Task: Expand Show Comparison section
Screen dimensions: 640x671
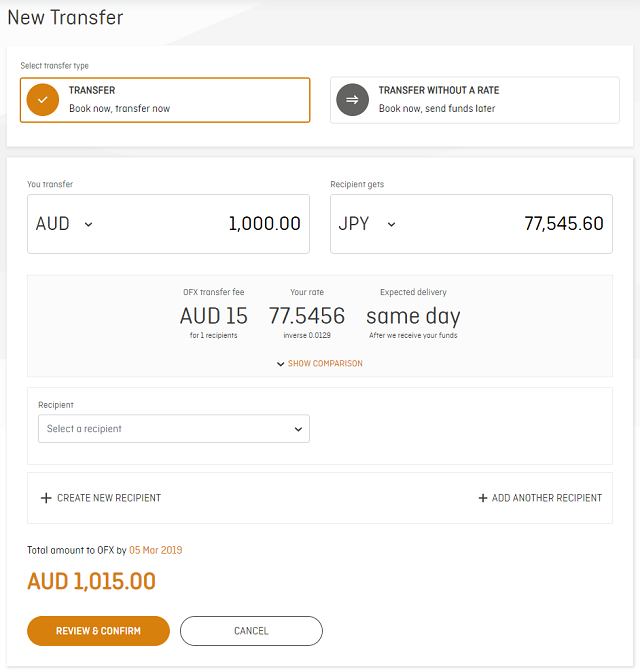Action: pos(320,364)
